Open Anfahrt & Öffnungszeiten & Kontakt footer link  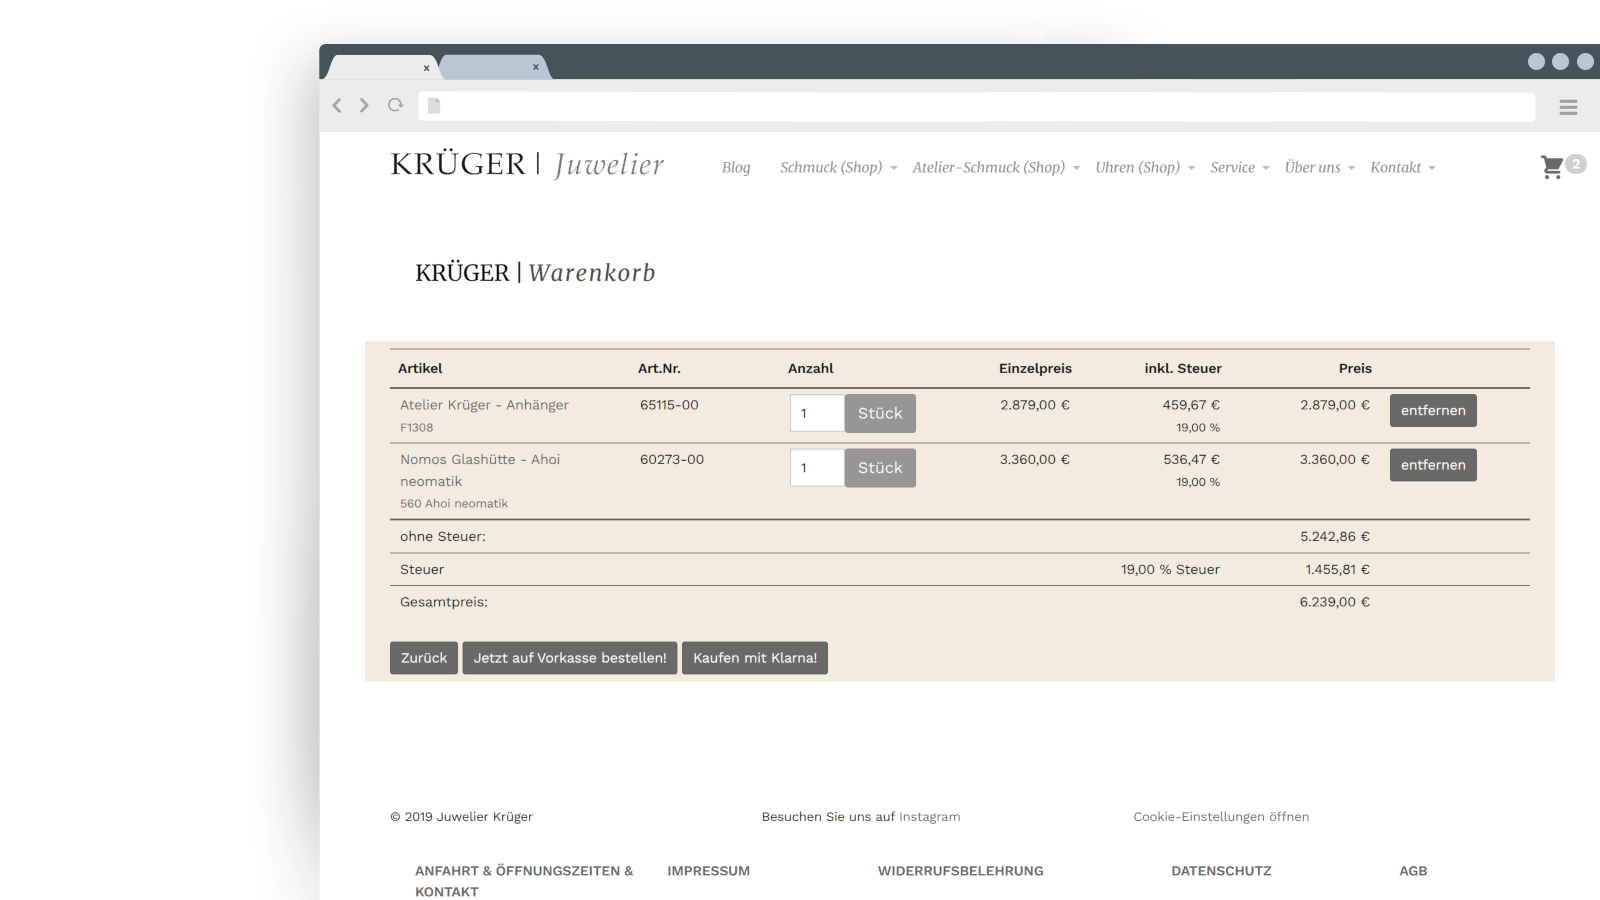click(524, 881)
